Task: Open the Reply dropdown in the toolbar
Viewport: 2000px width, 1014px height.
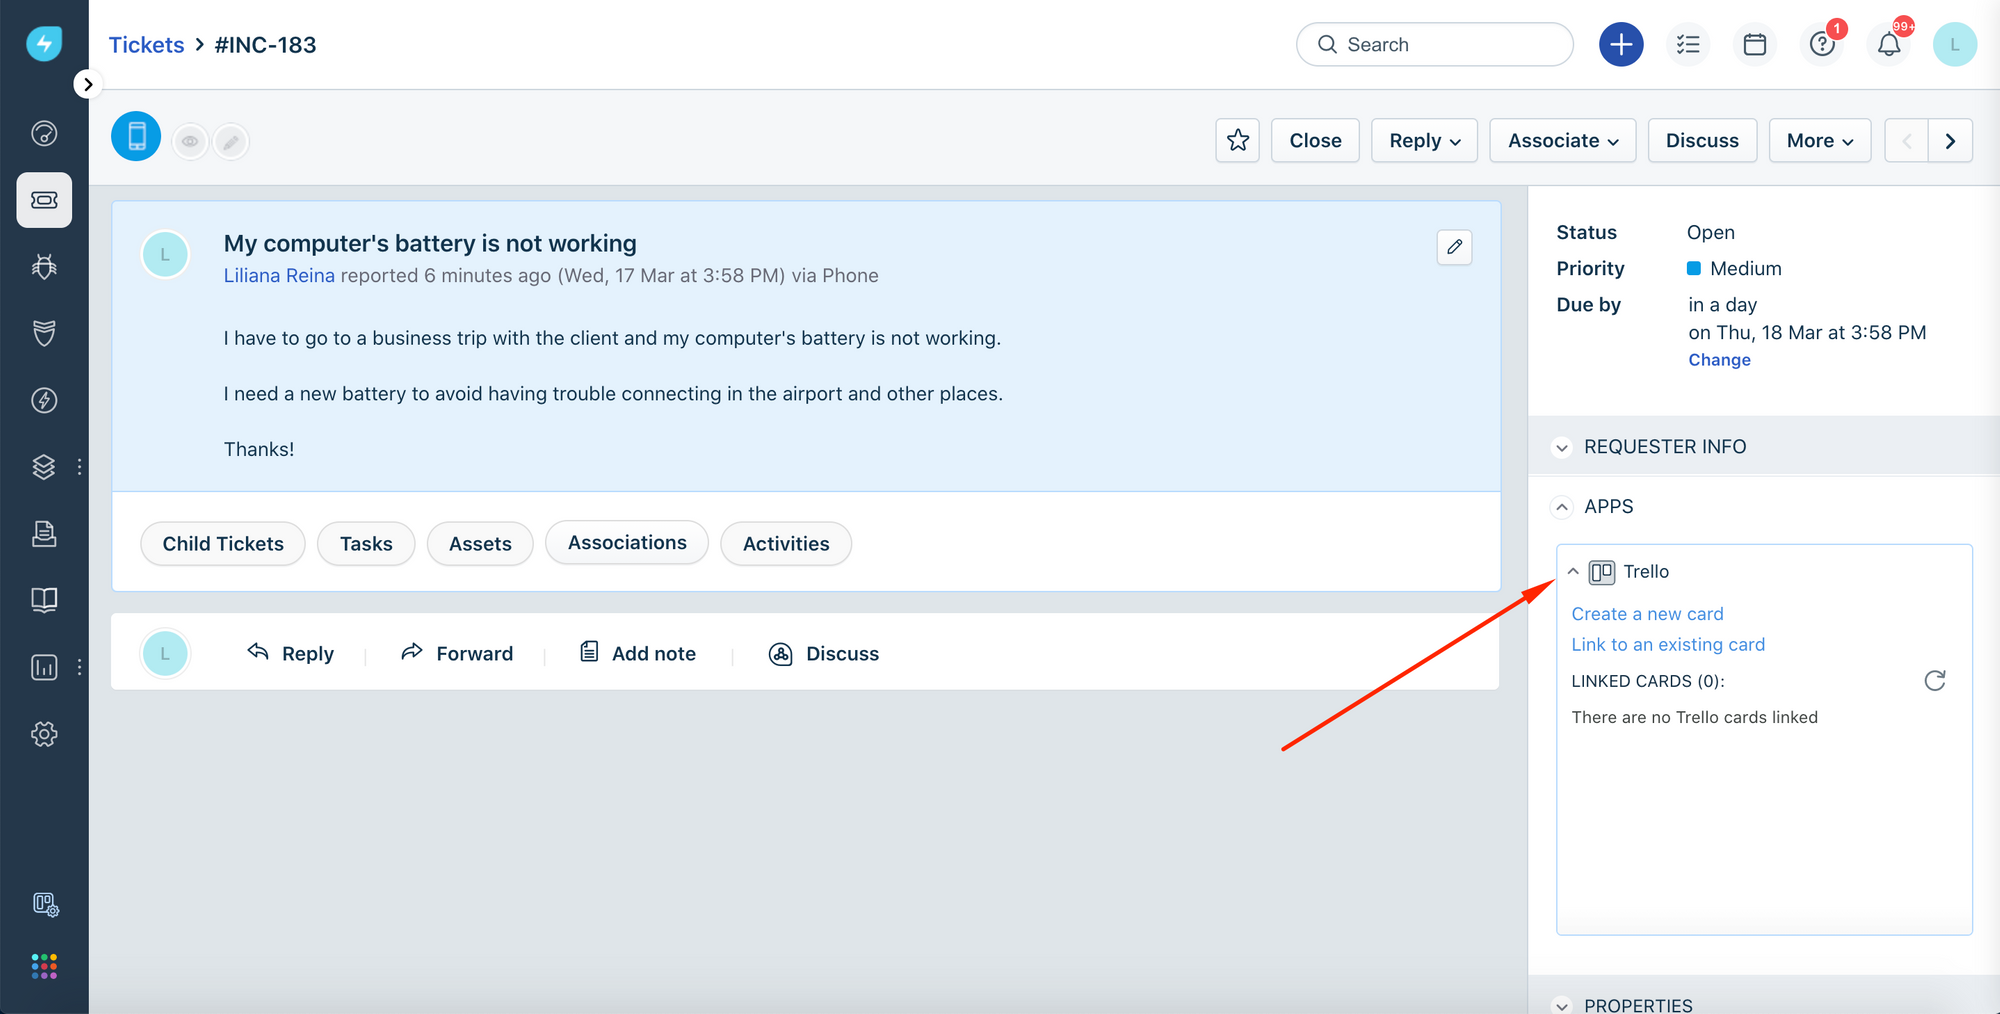Action: click(1424, 140)
